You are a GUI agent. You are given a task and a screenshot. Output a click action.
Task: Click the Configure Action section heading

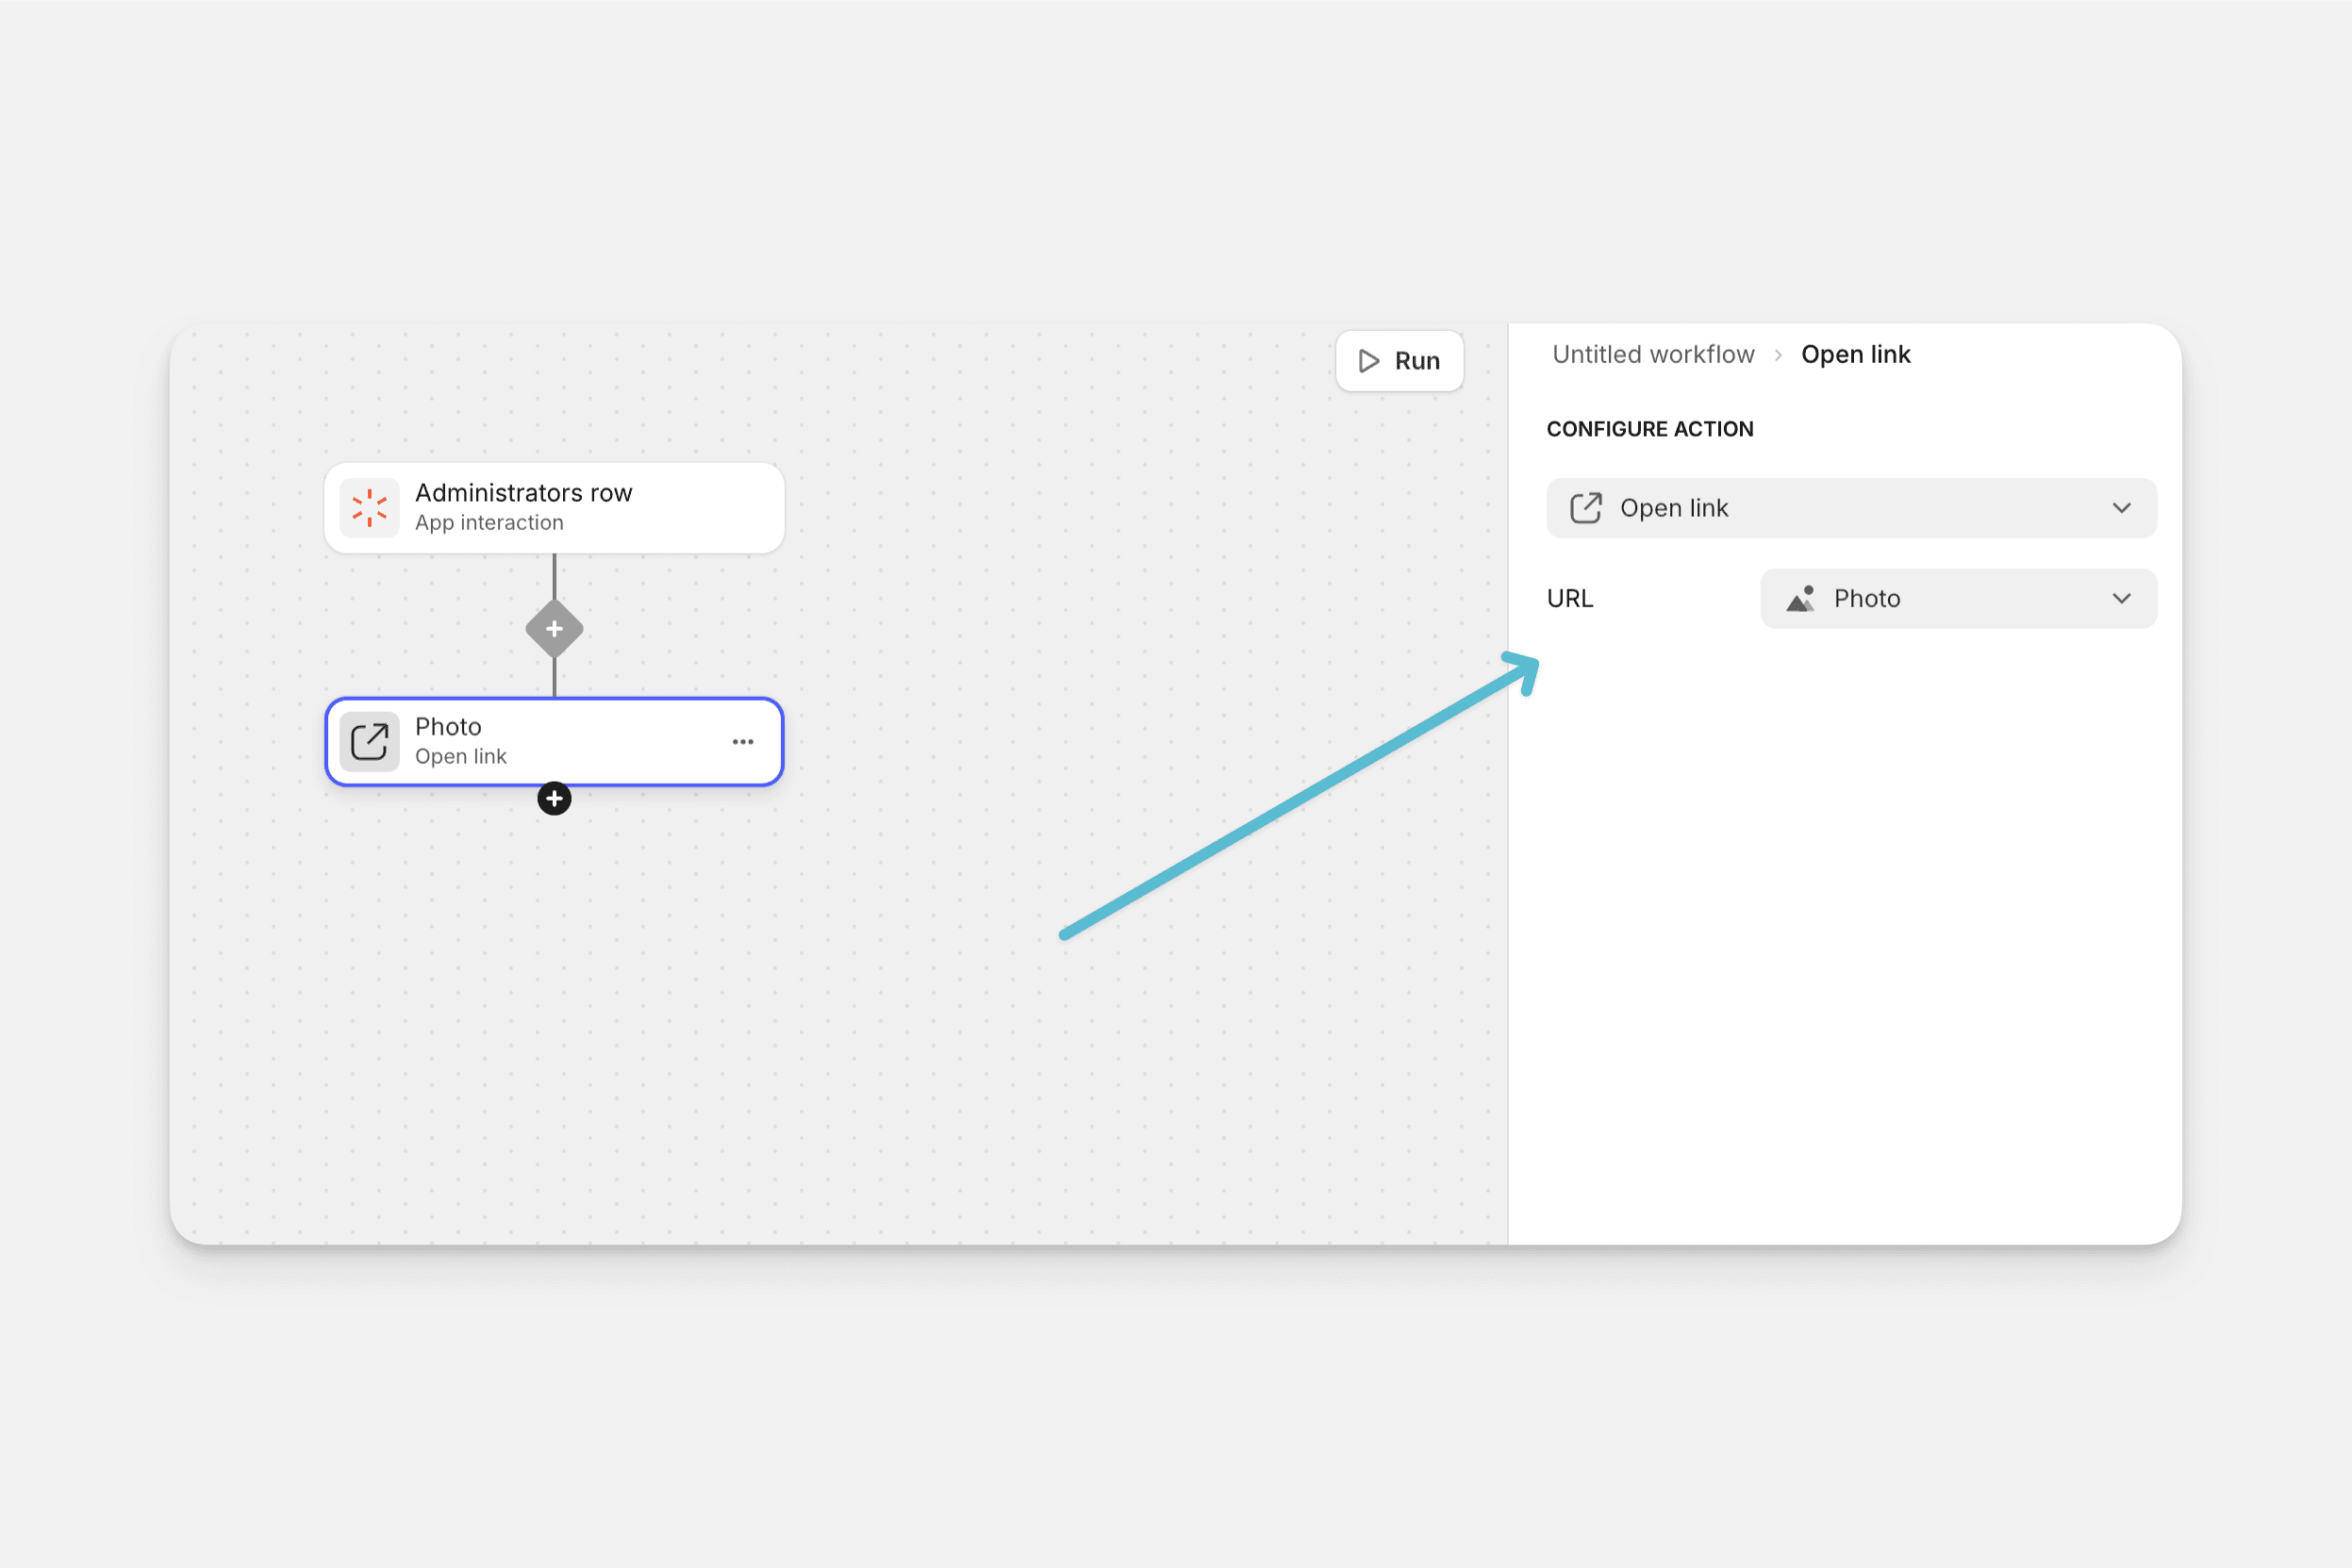point(1649,429)
